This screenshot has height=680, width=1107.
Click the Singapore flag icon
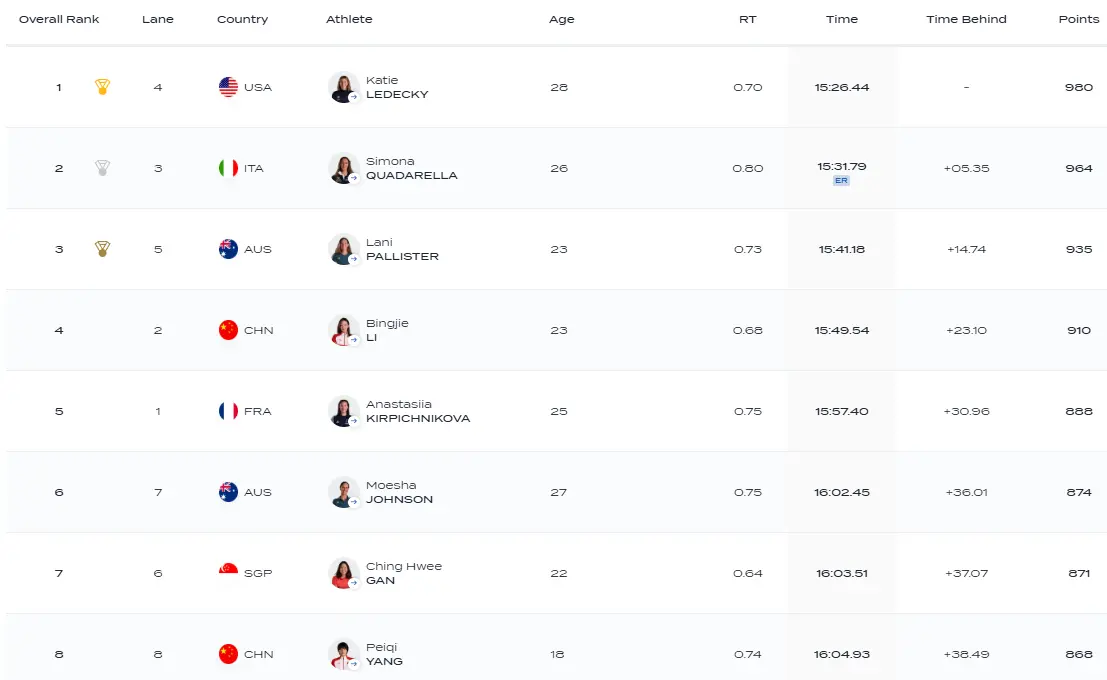click(x=228, y=573)
